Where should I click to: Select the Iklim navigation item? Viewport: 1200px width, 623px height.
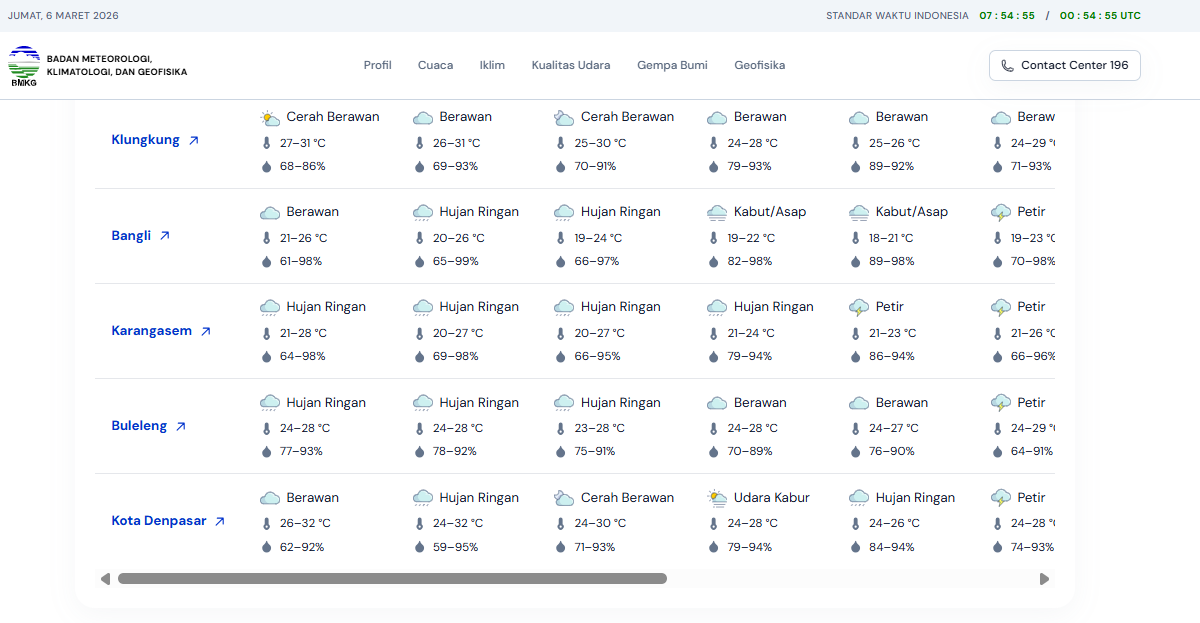pos(492,66)
